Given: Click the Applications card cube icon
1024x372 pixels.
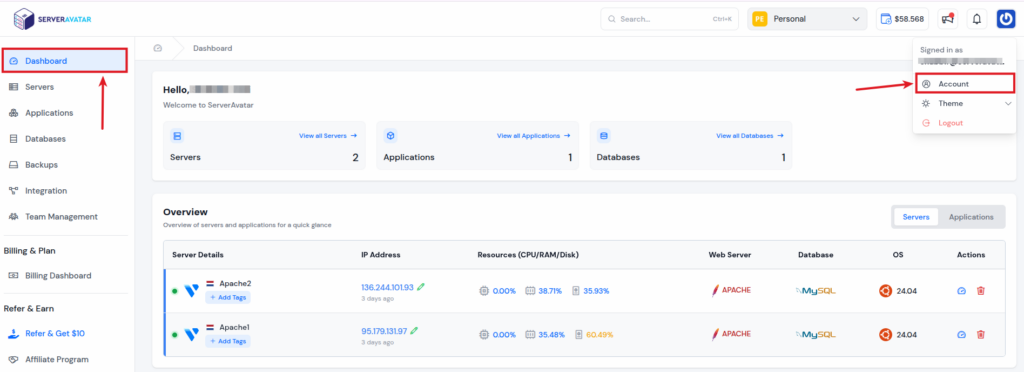Looking at the screenshot, I should click(x=391, y=136).
